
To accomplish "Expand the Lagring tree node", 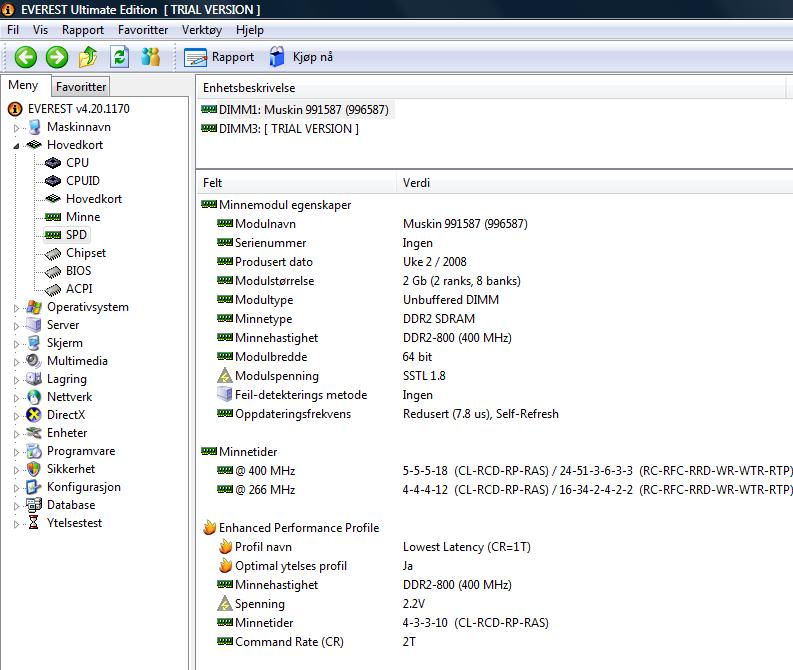I will (x=16, y=380).
